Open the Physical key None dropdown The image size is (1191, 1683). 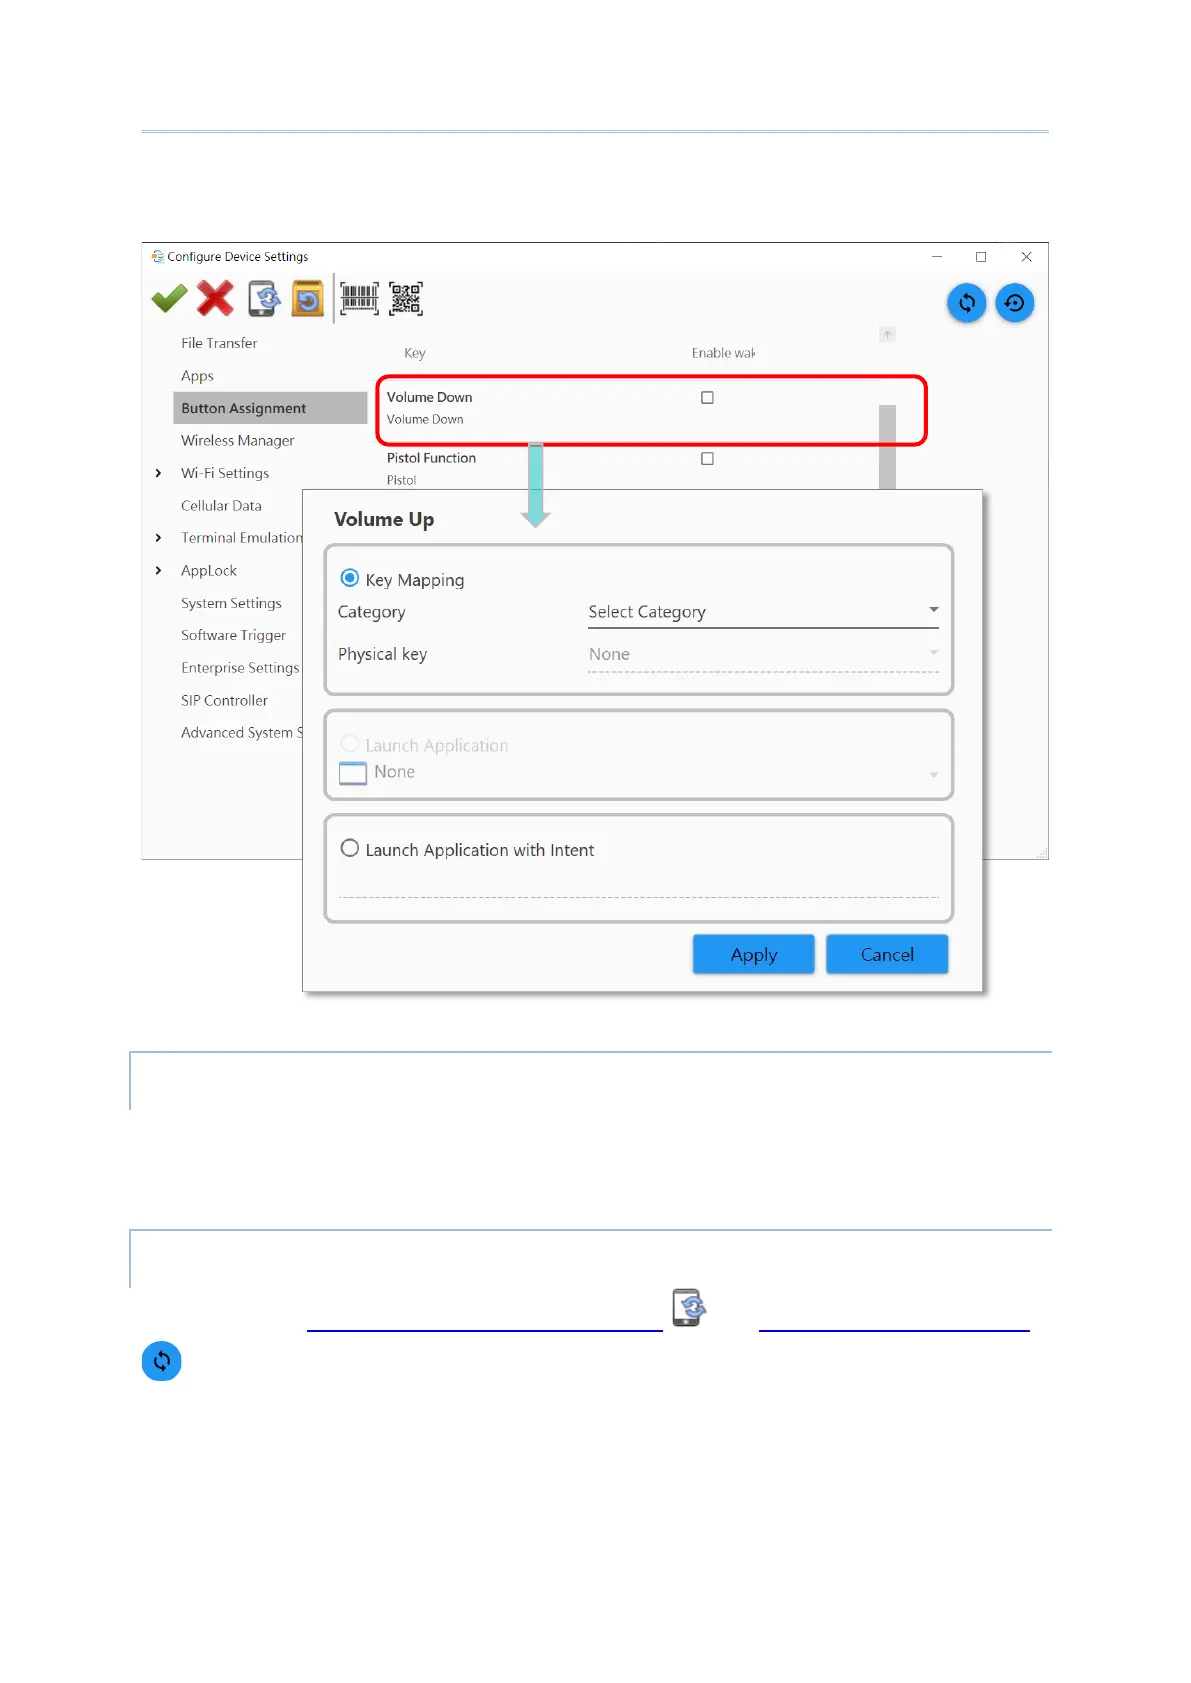pos(764,655)
